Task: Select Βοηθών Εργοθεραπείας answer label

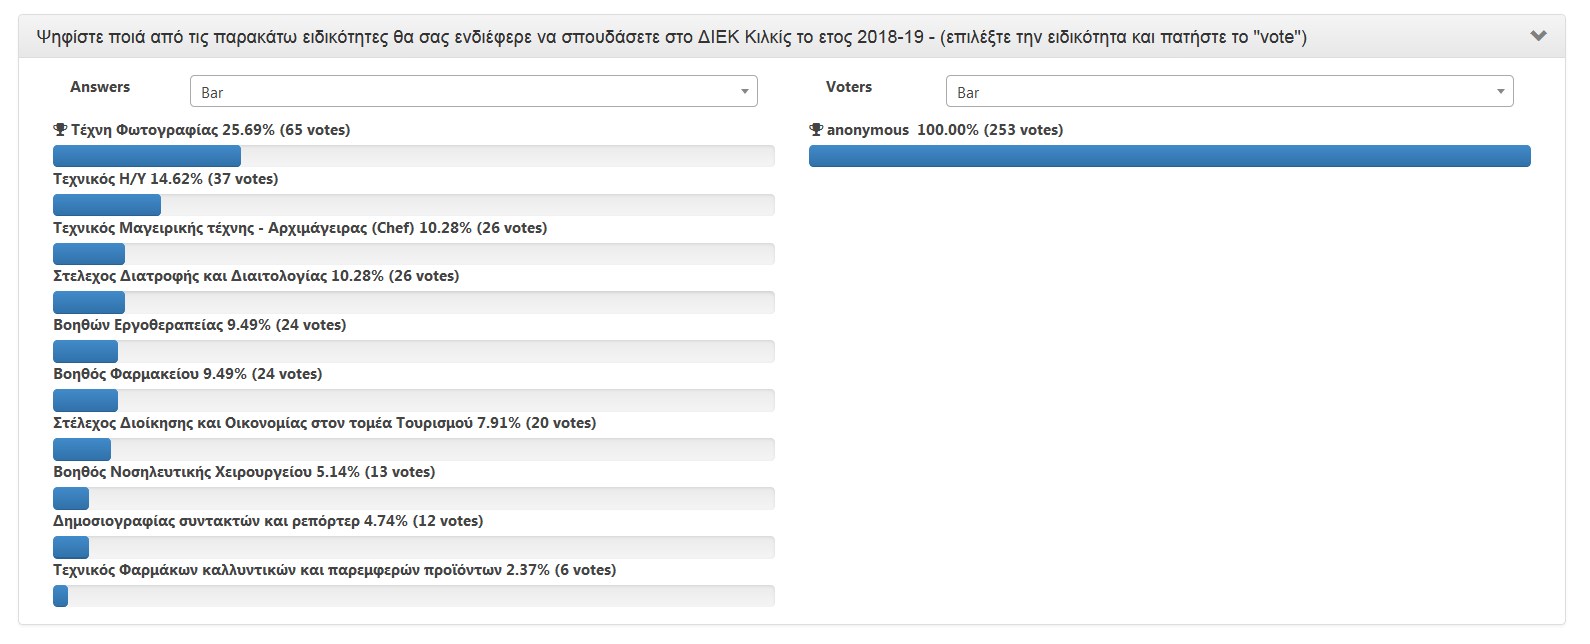Action: [199, 325]
